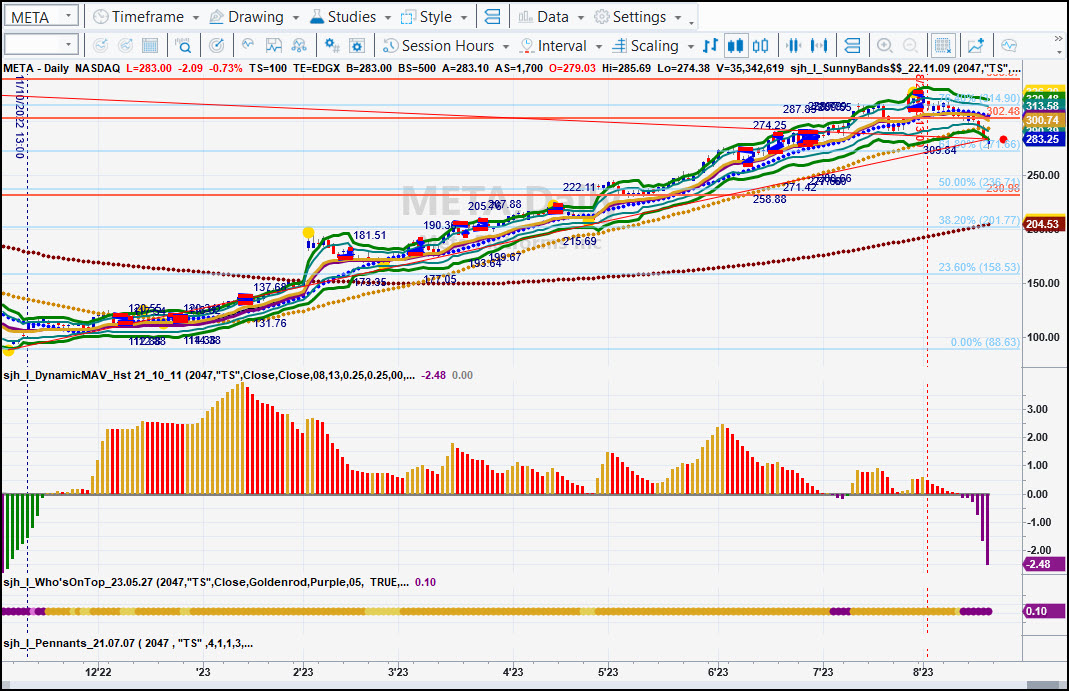
Task: Expand the Interval dropdown arrow
Action: [599, 46]
